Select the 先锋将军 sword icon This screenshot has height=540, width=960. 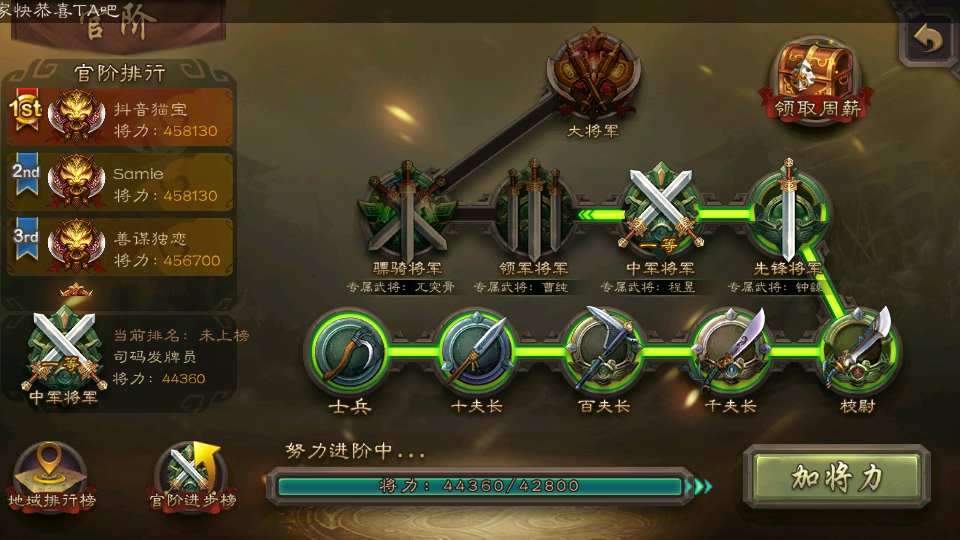pos(788,210)
